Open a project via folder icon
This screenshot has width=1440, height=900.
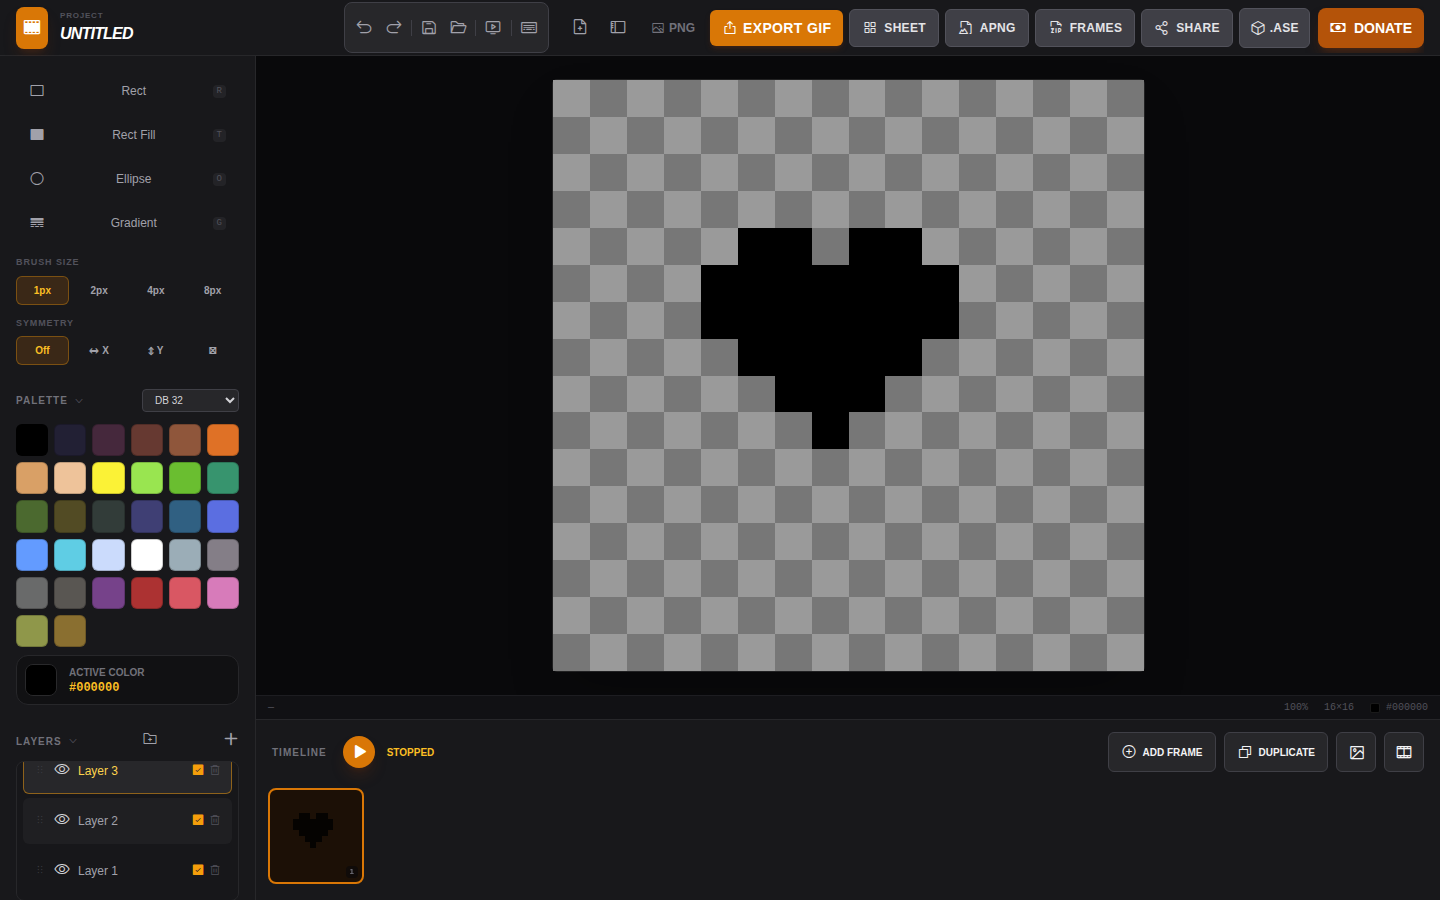pos(458,28)
